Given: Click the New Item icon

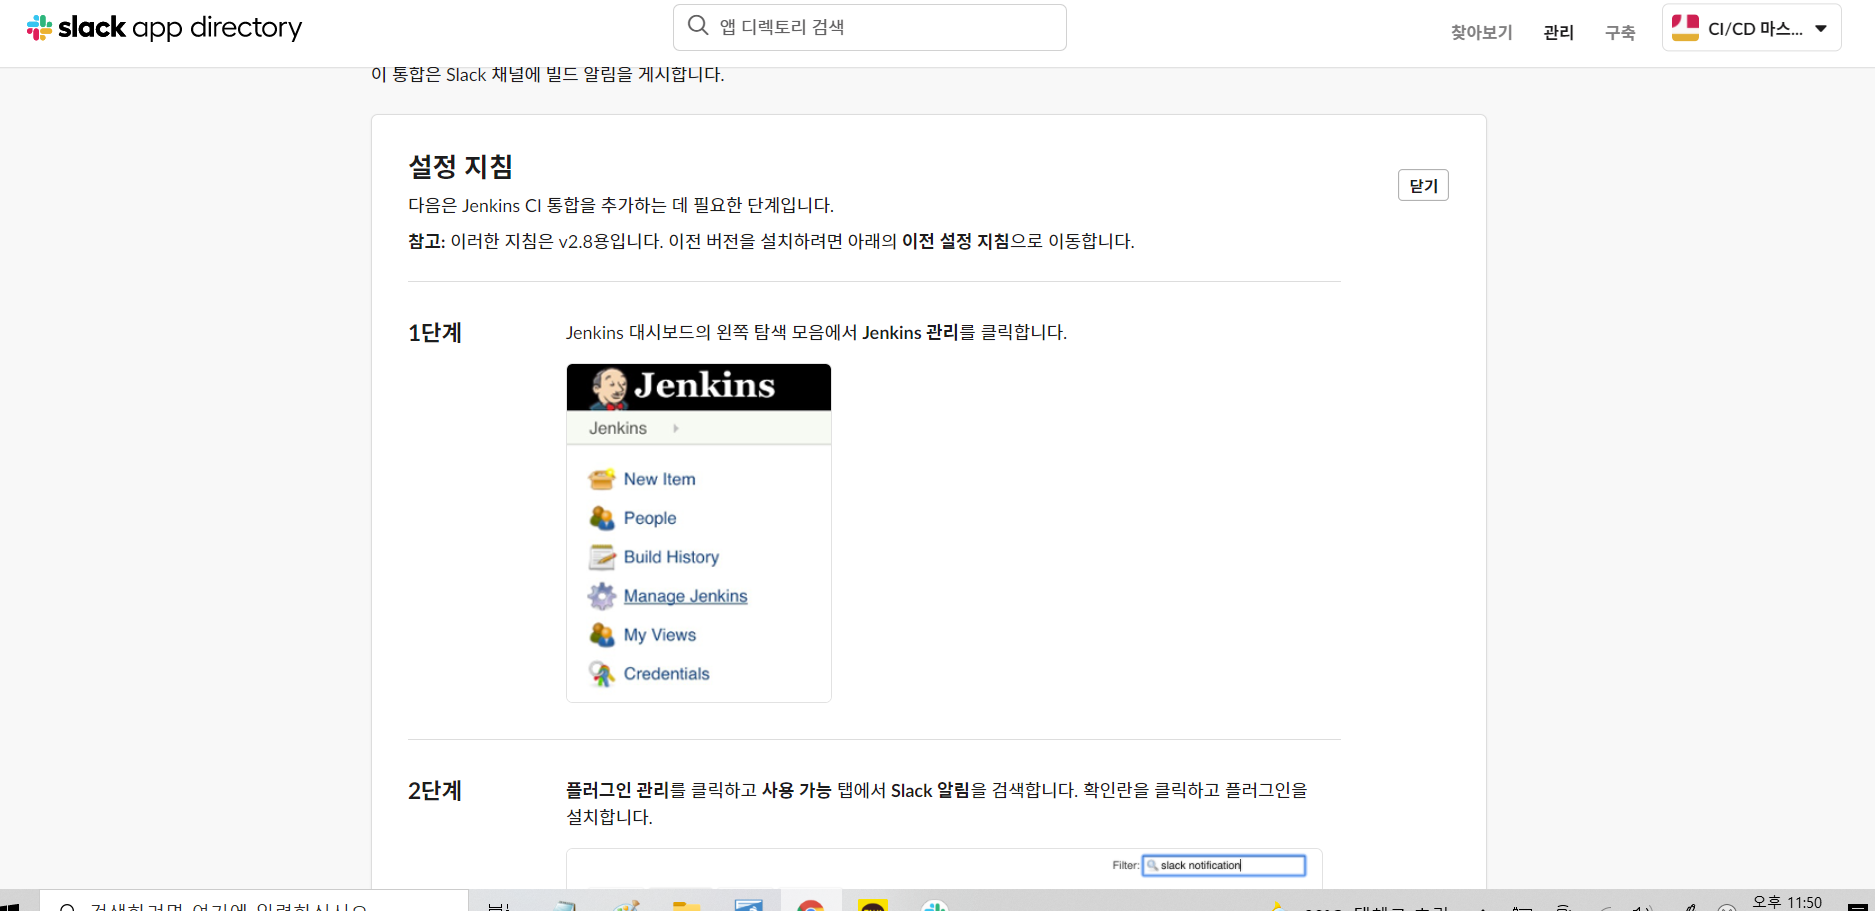Looking at the screenshot, I should (601, 479).
